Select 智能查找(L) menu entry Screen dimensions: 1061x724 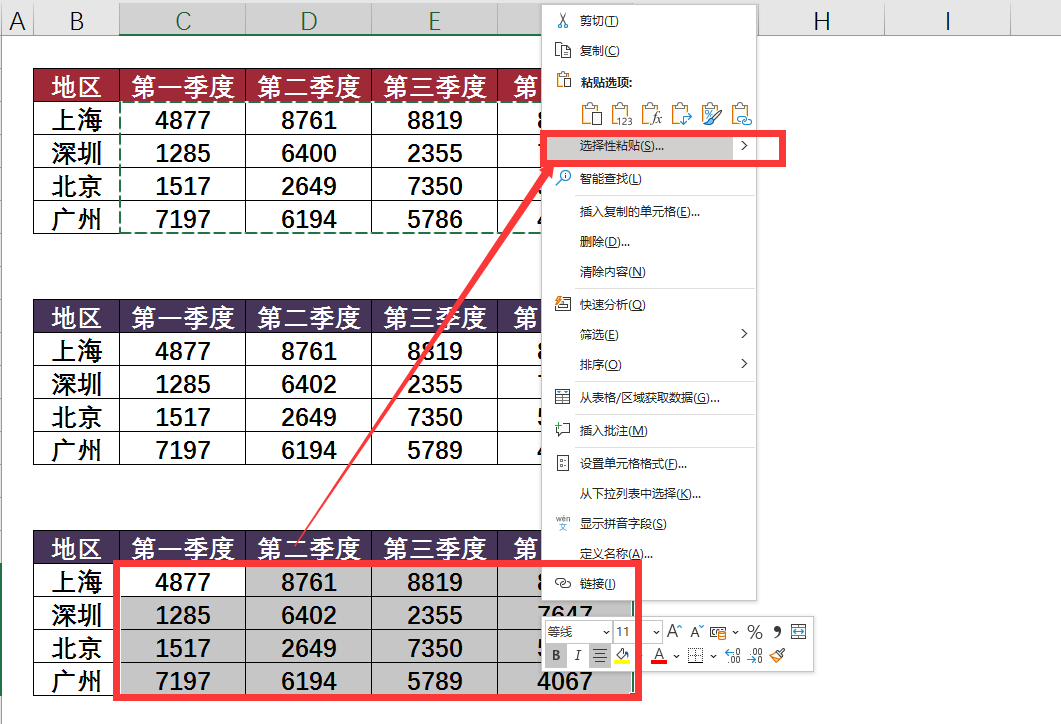(649, 179)
